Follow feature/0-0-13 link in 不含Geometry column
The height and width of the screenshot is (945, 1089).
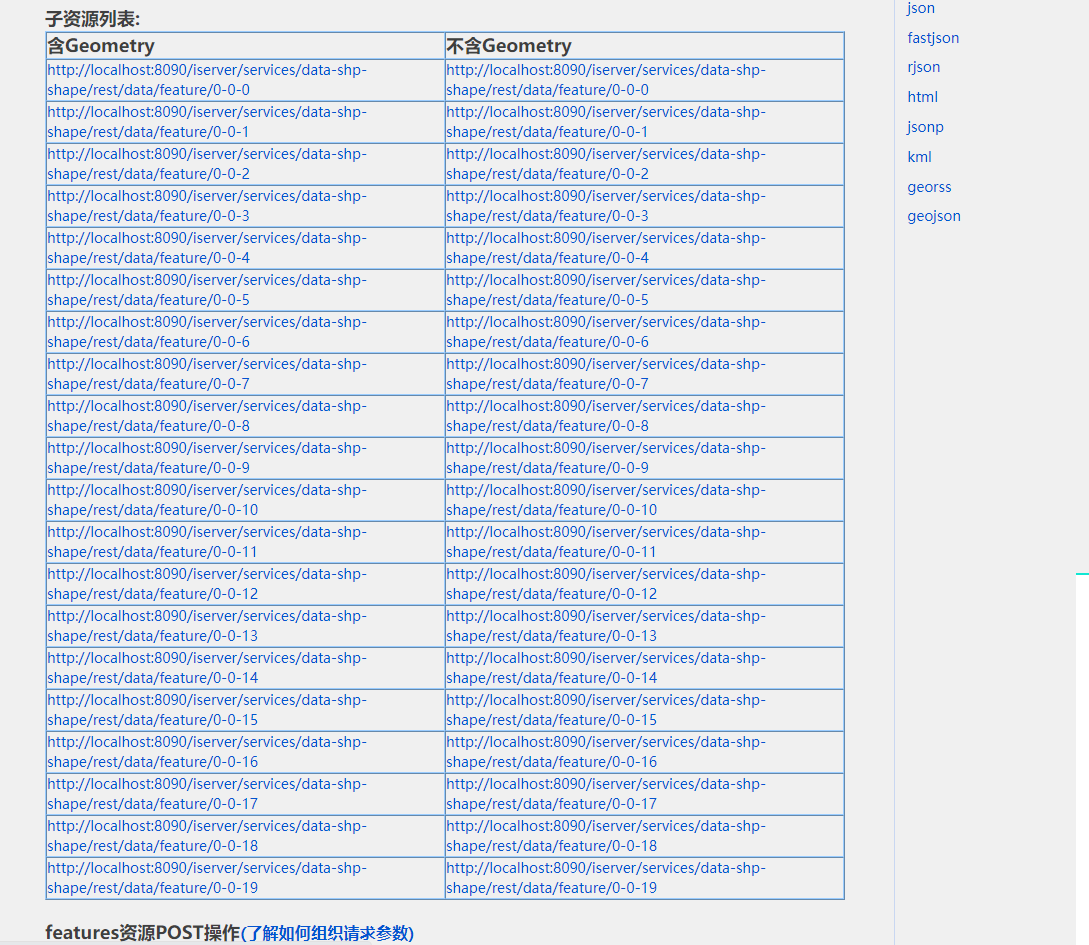coord(606,626)
